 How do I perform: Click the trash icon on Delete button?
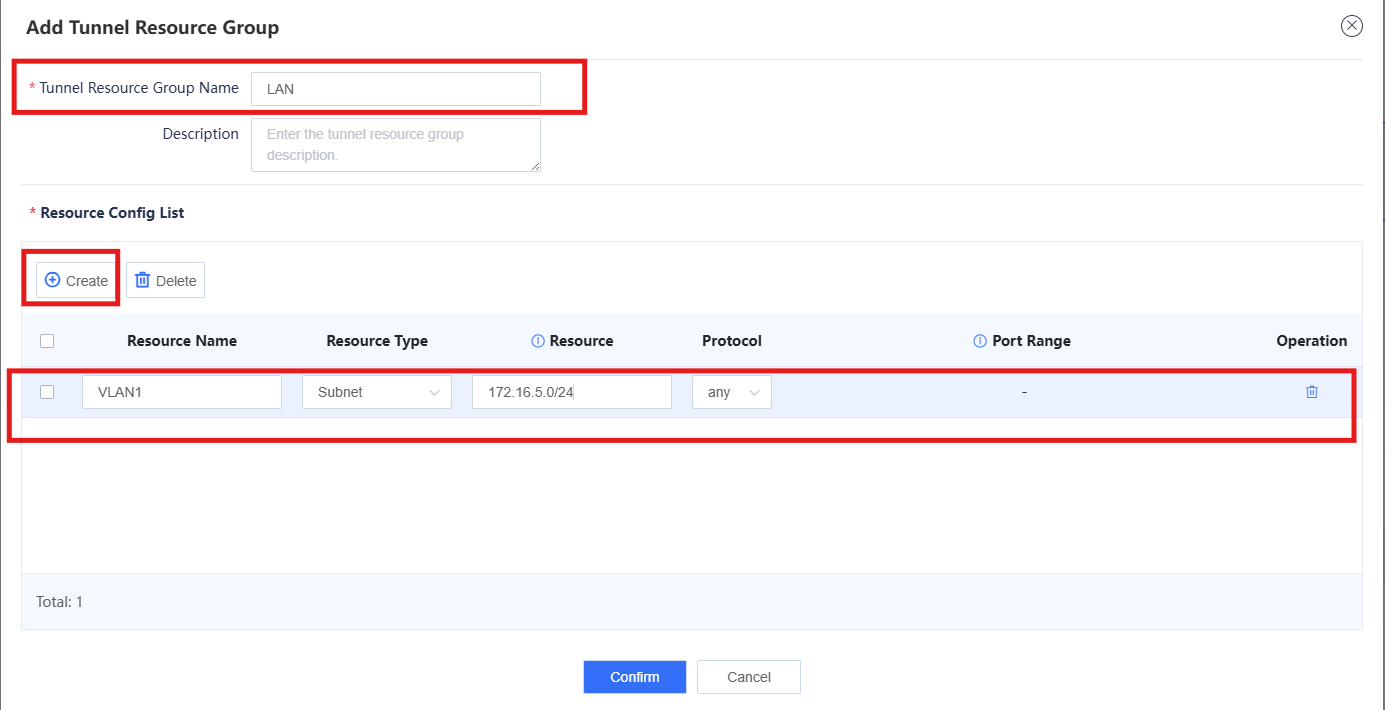[142, 280]
